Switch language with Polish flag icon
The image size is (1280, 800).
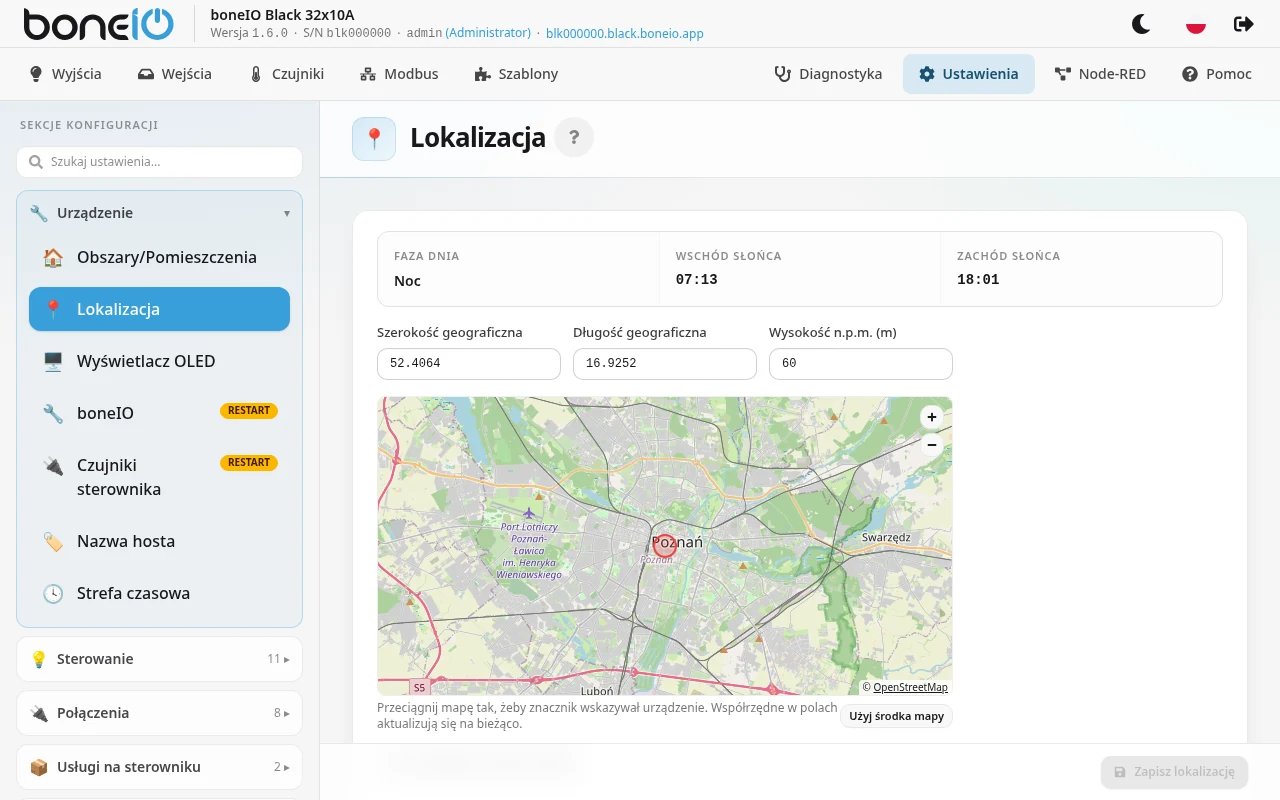[x=1195, y=24]
